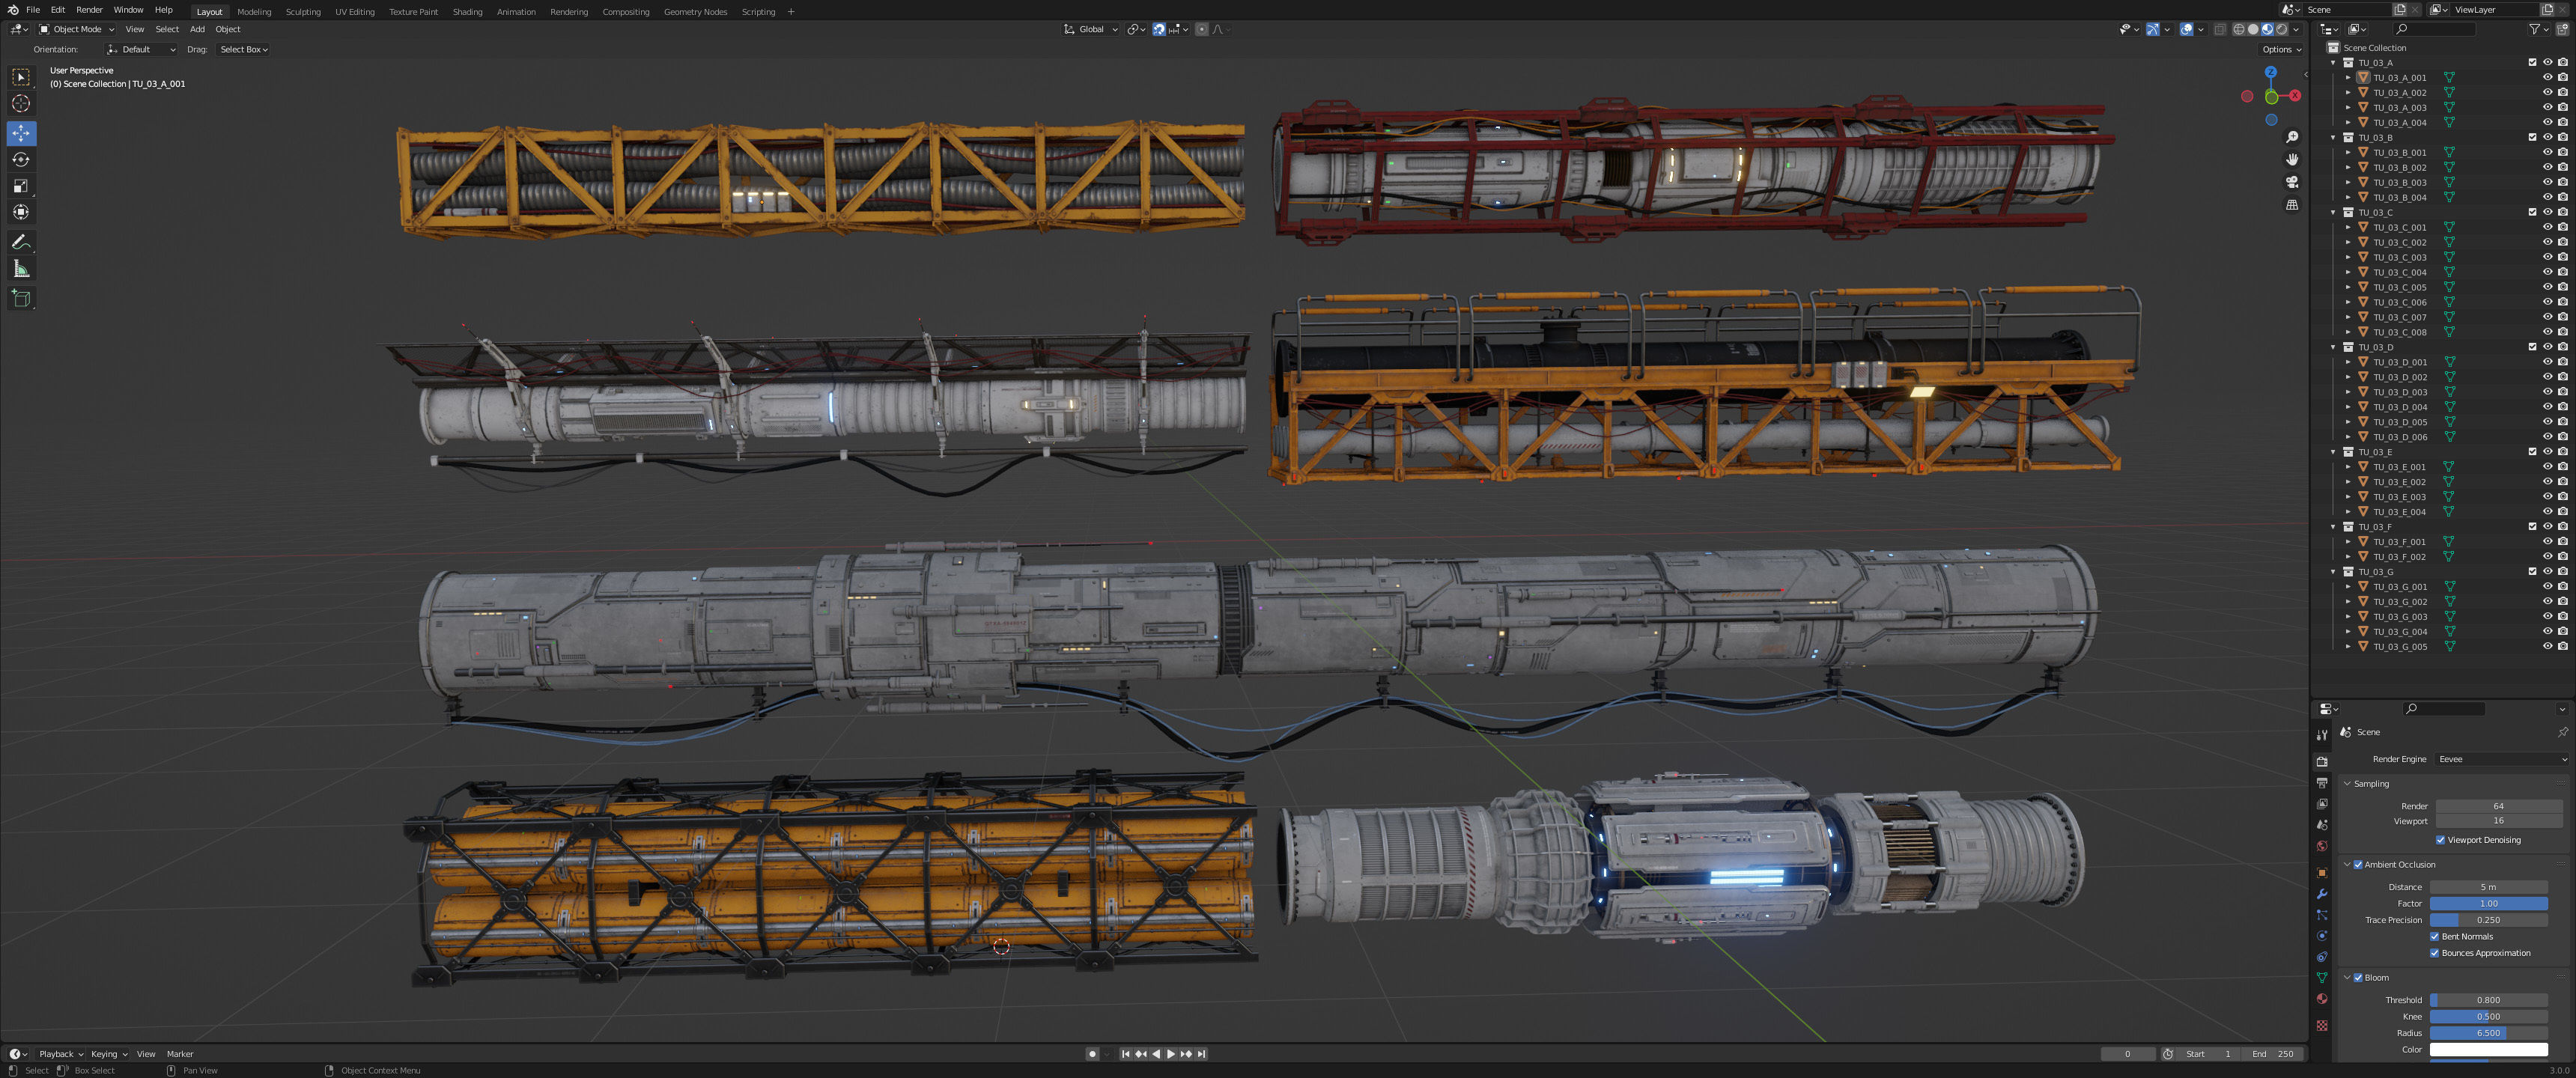
Task: Switch to rendered viewport shading
Action: [2281, 29]
